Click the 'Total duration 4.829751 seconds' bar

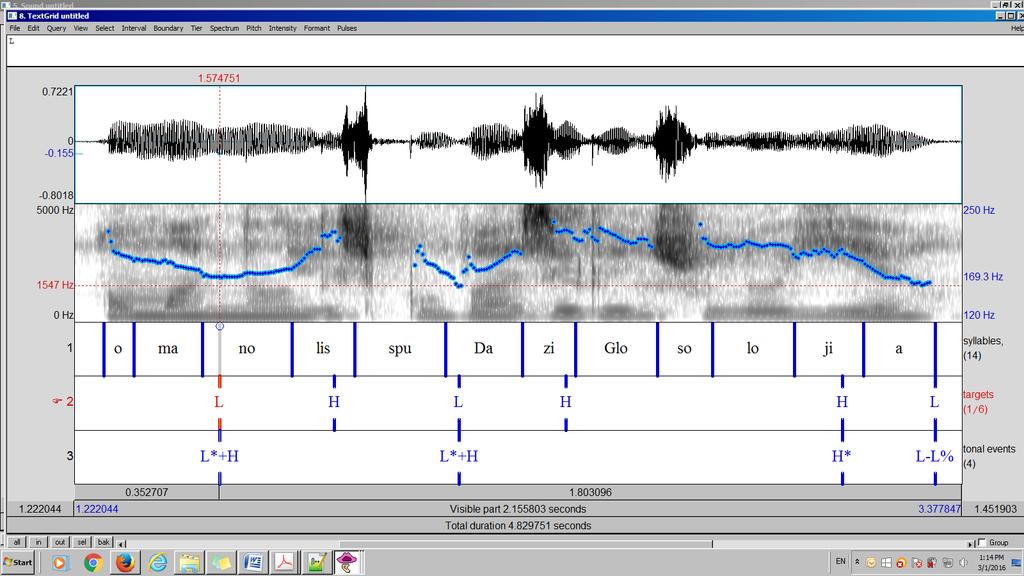518,525
